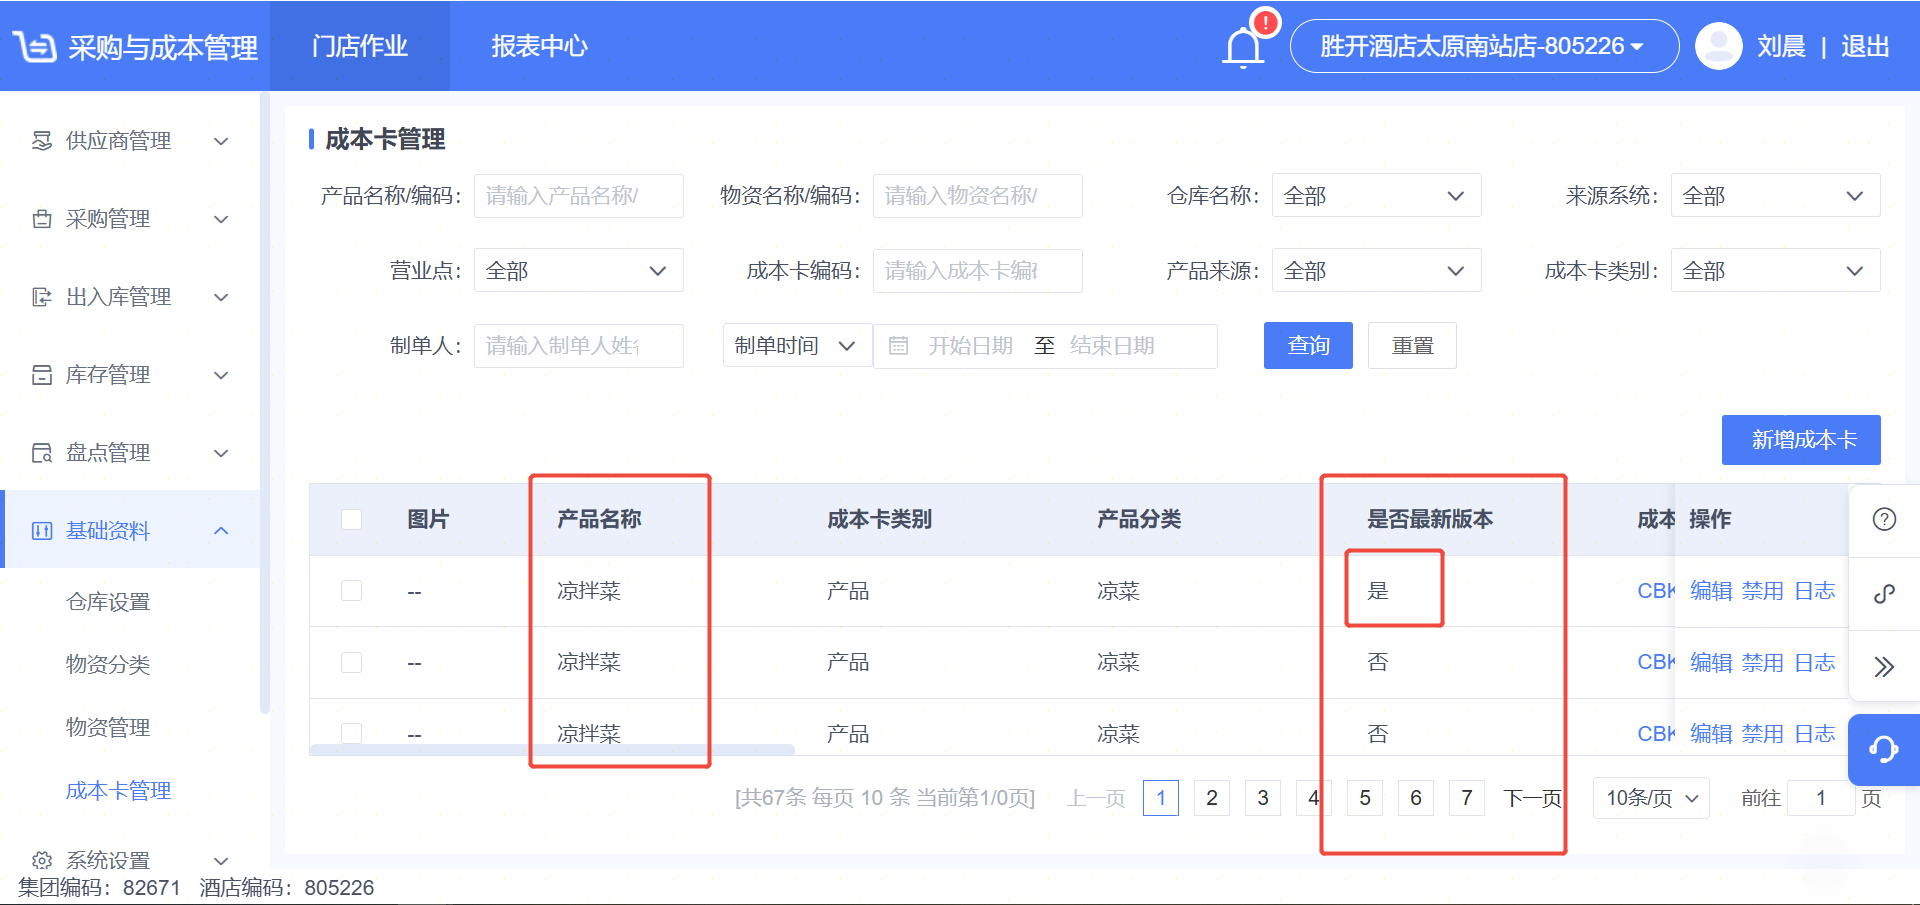
Task: Click 日志 in the second 凉拌菜 row
Action: (1815, 662)
